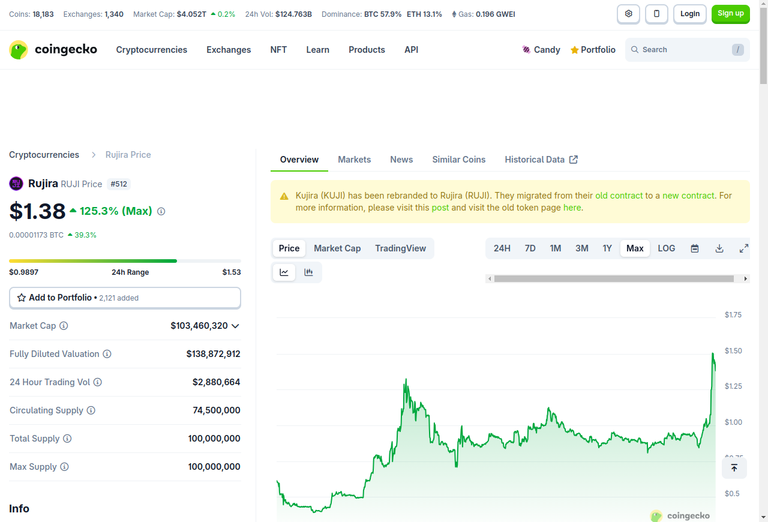
Task: Select the 1Y time range
Action: (607, 248)
